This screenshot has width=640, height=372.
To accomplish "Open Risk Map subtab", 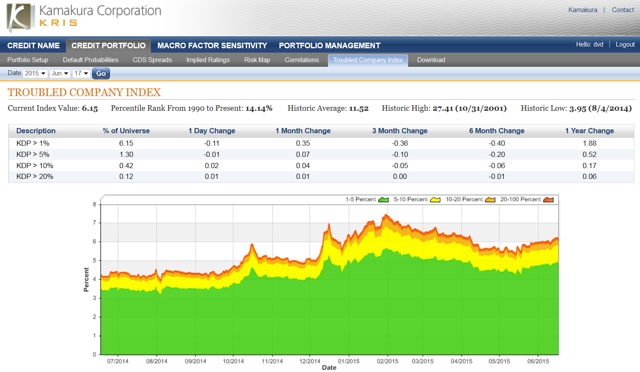I will (x=257, y=60).
